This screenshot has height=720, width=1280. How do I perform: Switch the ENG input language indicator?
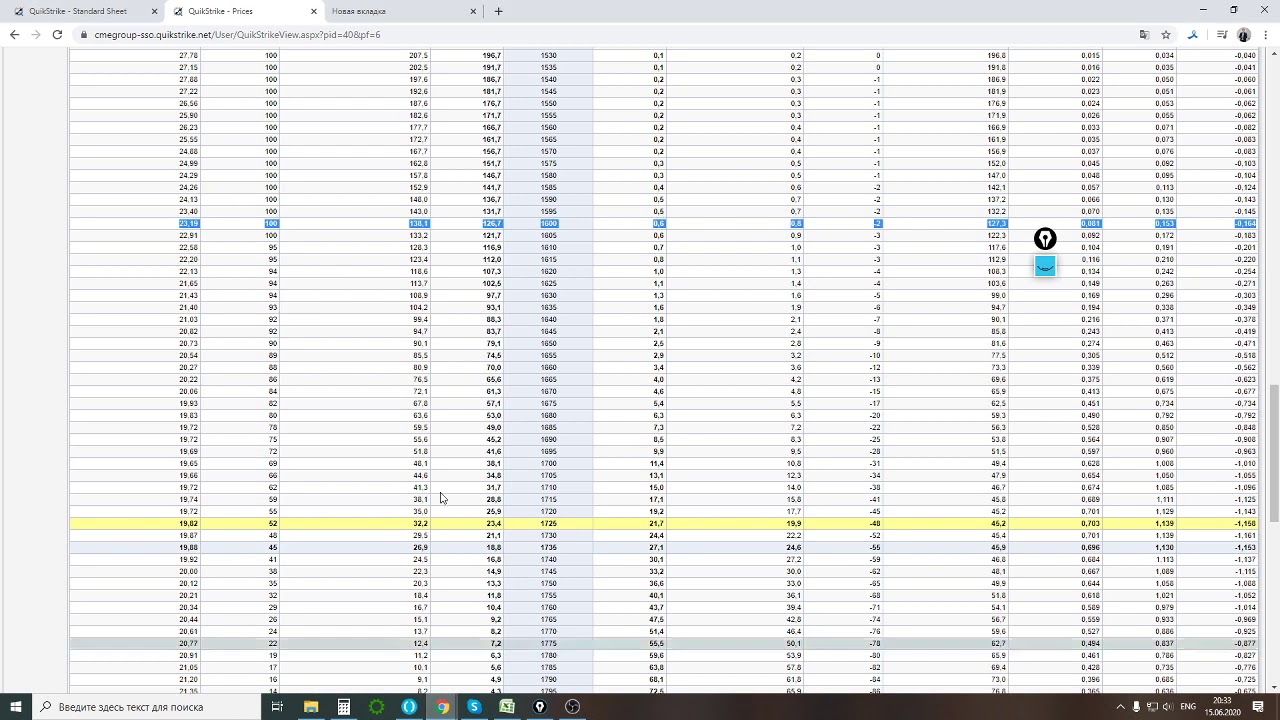[x=1188, y=707]
